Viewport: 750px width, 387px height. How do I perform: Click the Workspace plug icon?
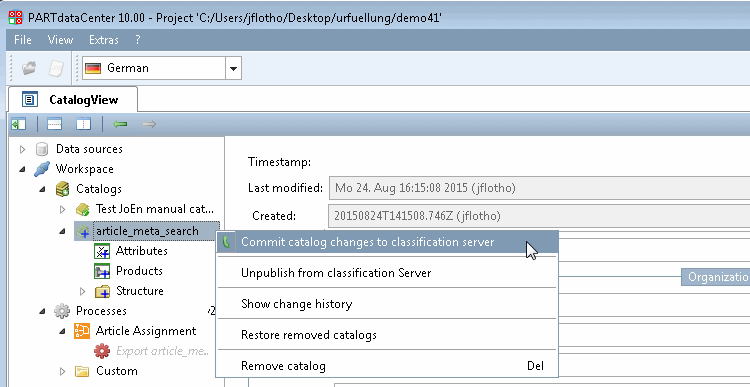(42, 169)
